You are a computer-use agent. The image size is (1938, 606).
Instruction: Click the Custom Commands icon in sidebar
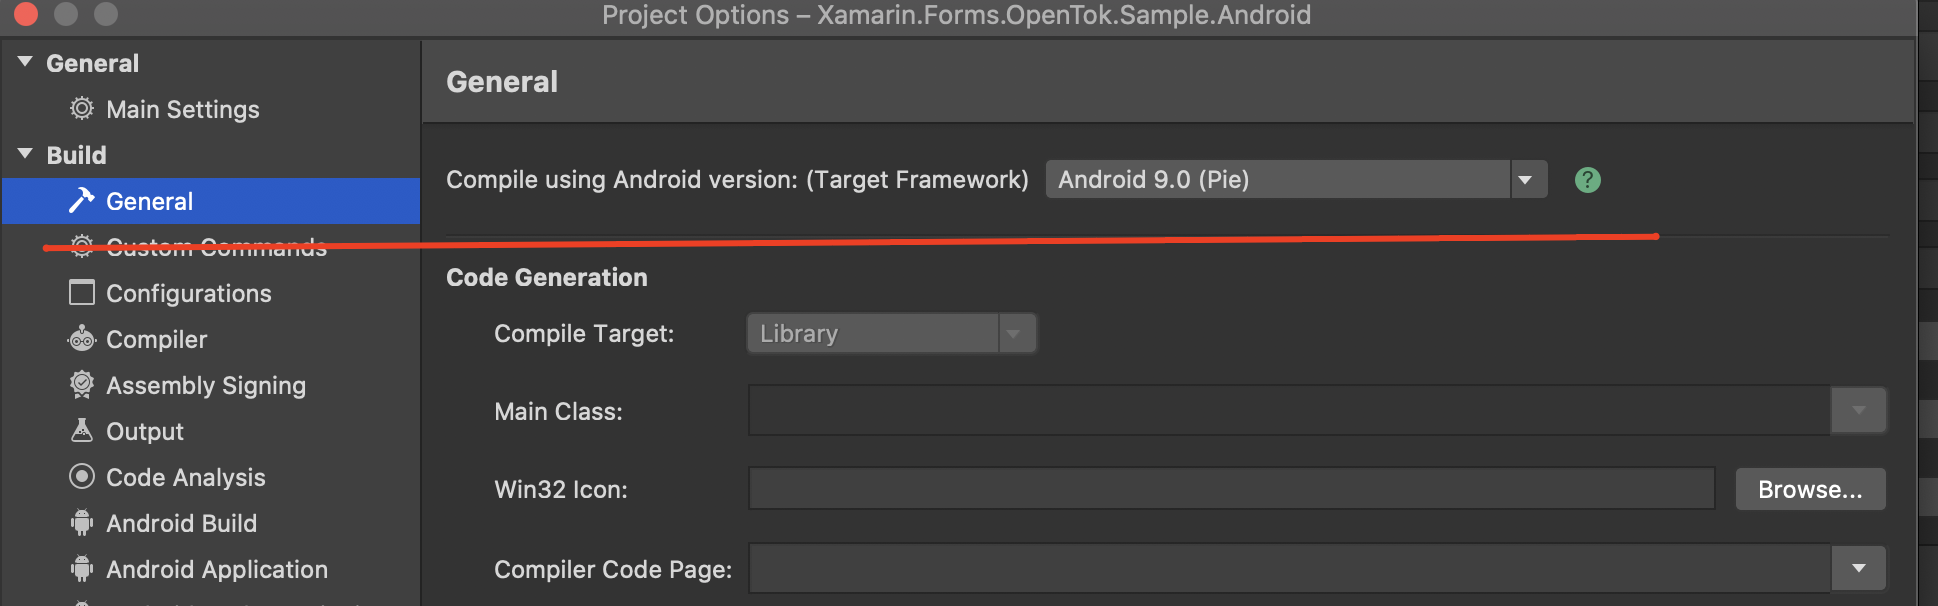82,247
